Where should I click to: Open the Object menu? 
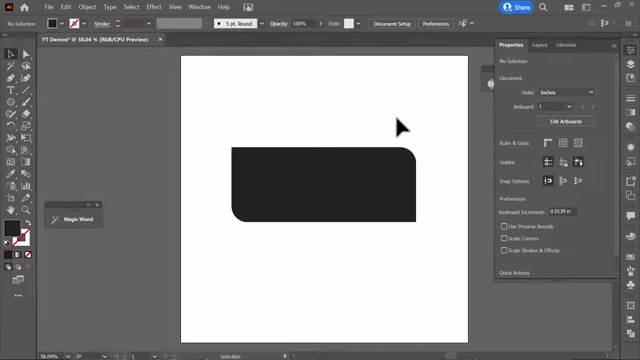click(x=87, y=7)
